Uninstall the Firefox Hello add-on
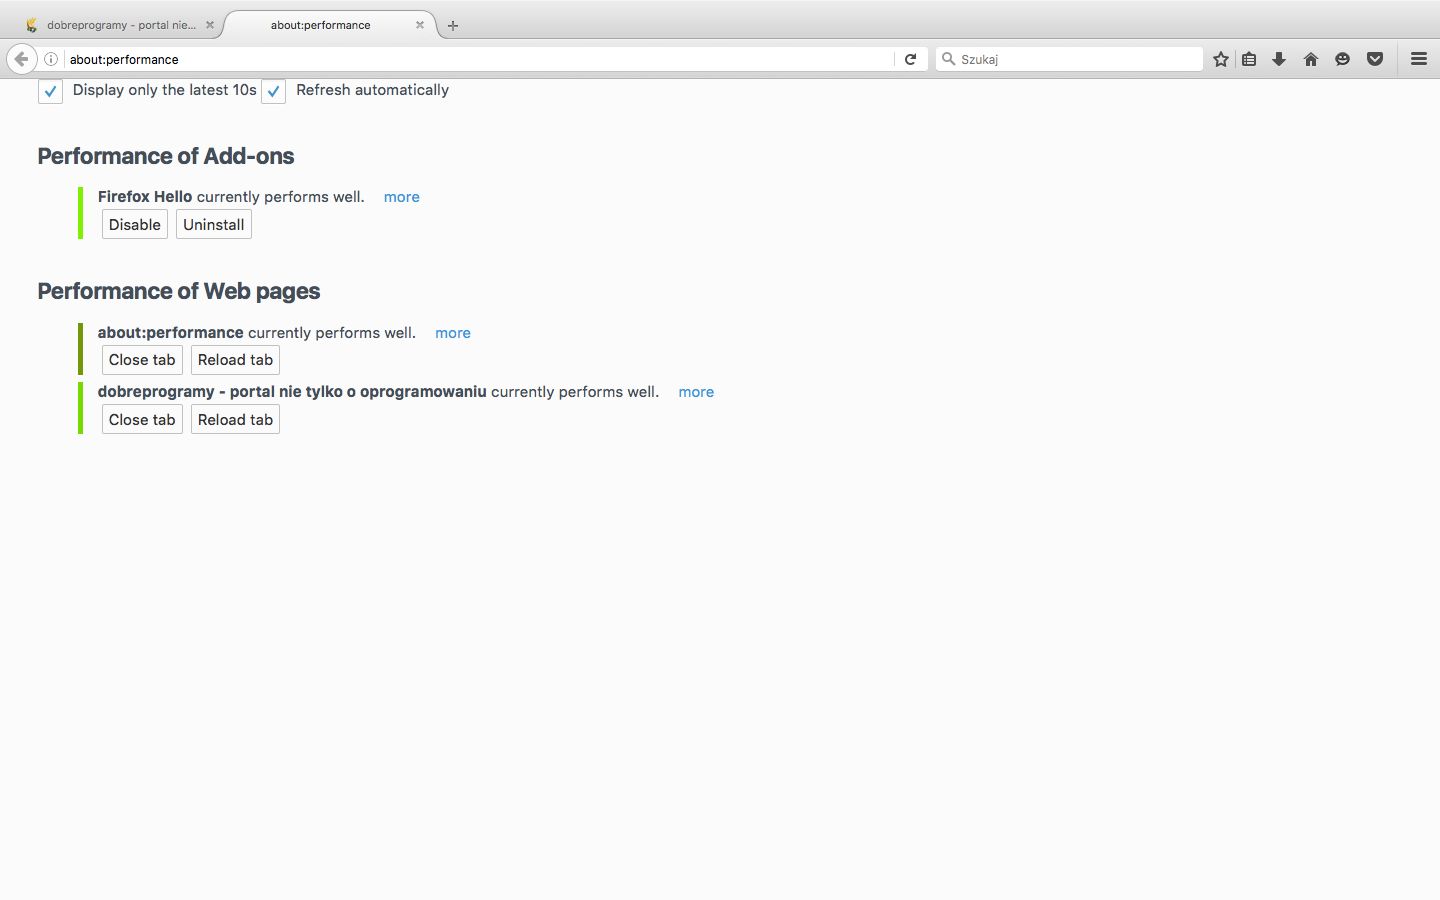 coord(214,224)
